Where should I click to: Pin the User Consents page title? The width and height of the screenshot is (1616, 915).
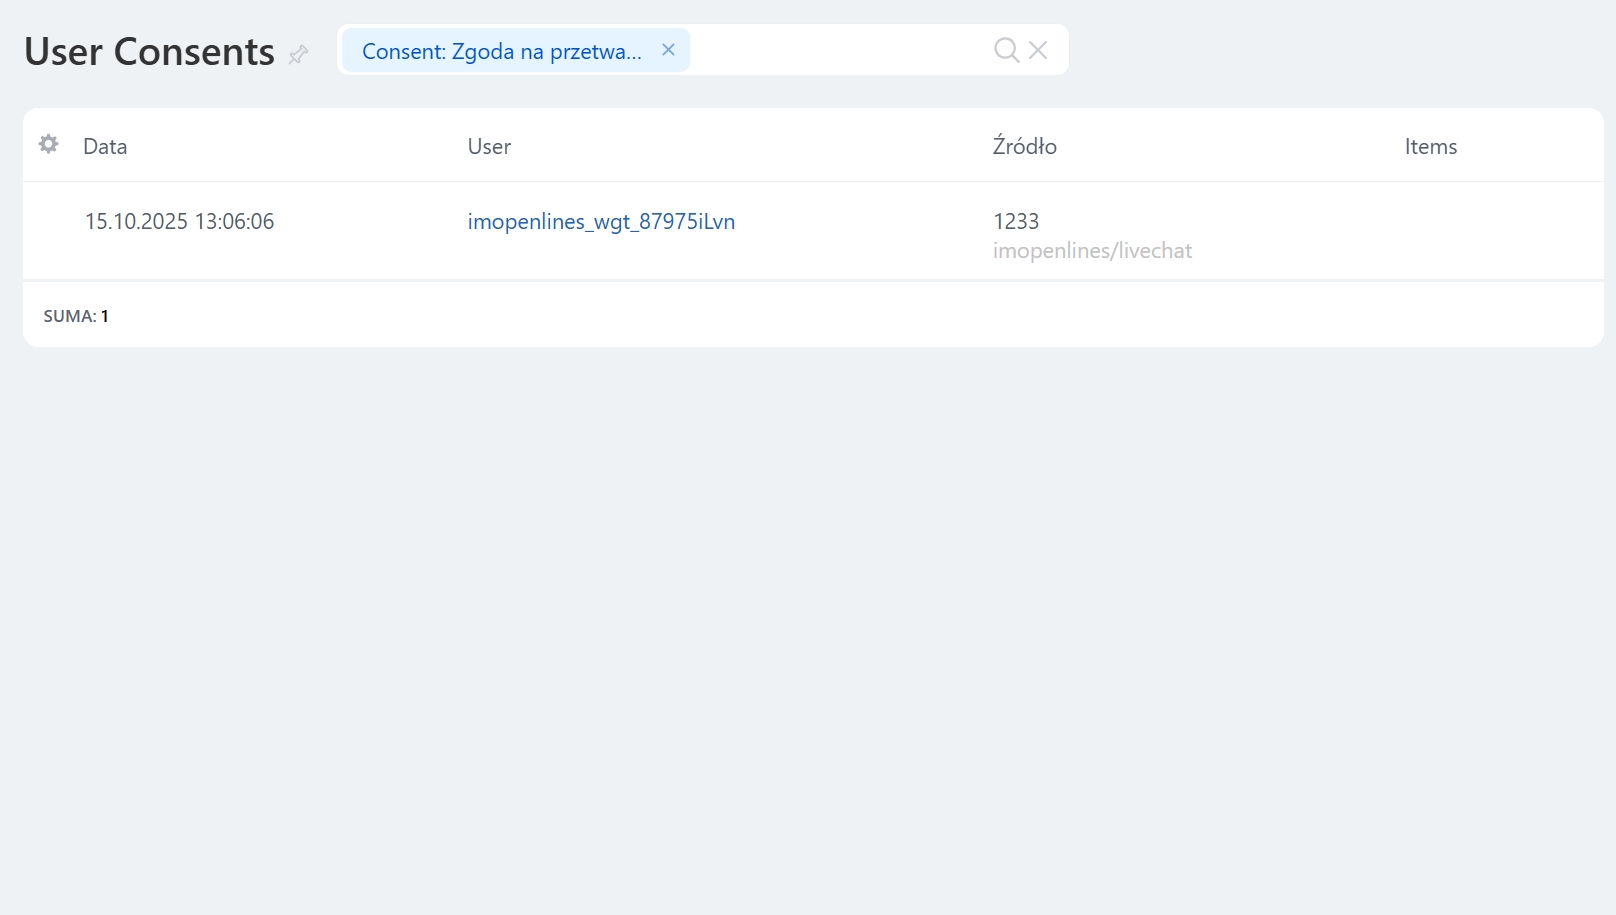click(x=298, y=54)
